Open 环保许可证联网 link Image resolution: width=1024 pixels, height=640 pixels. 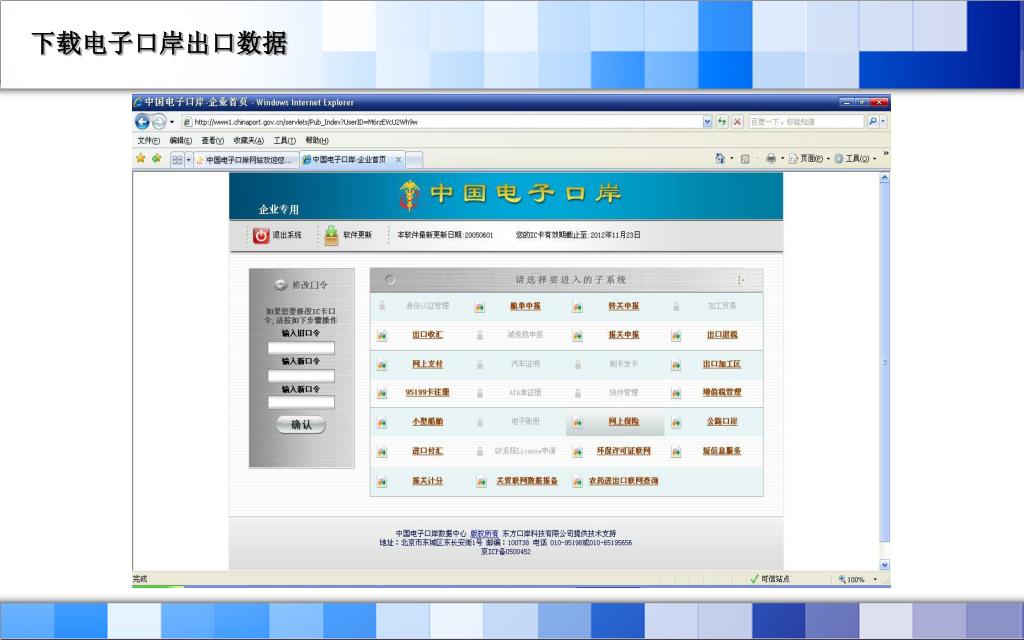tap(624, 451)
